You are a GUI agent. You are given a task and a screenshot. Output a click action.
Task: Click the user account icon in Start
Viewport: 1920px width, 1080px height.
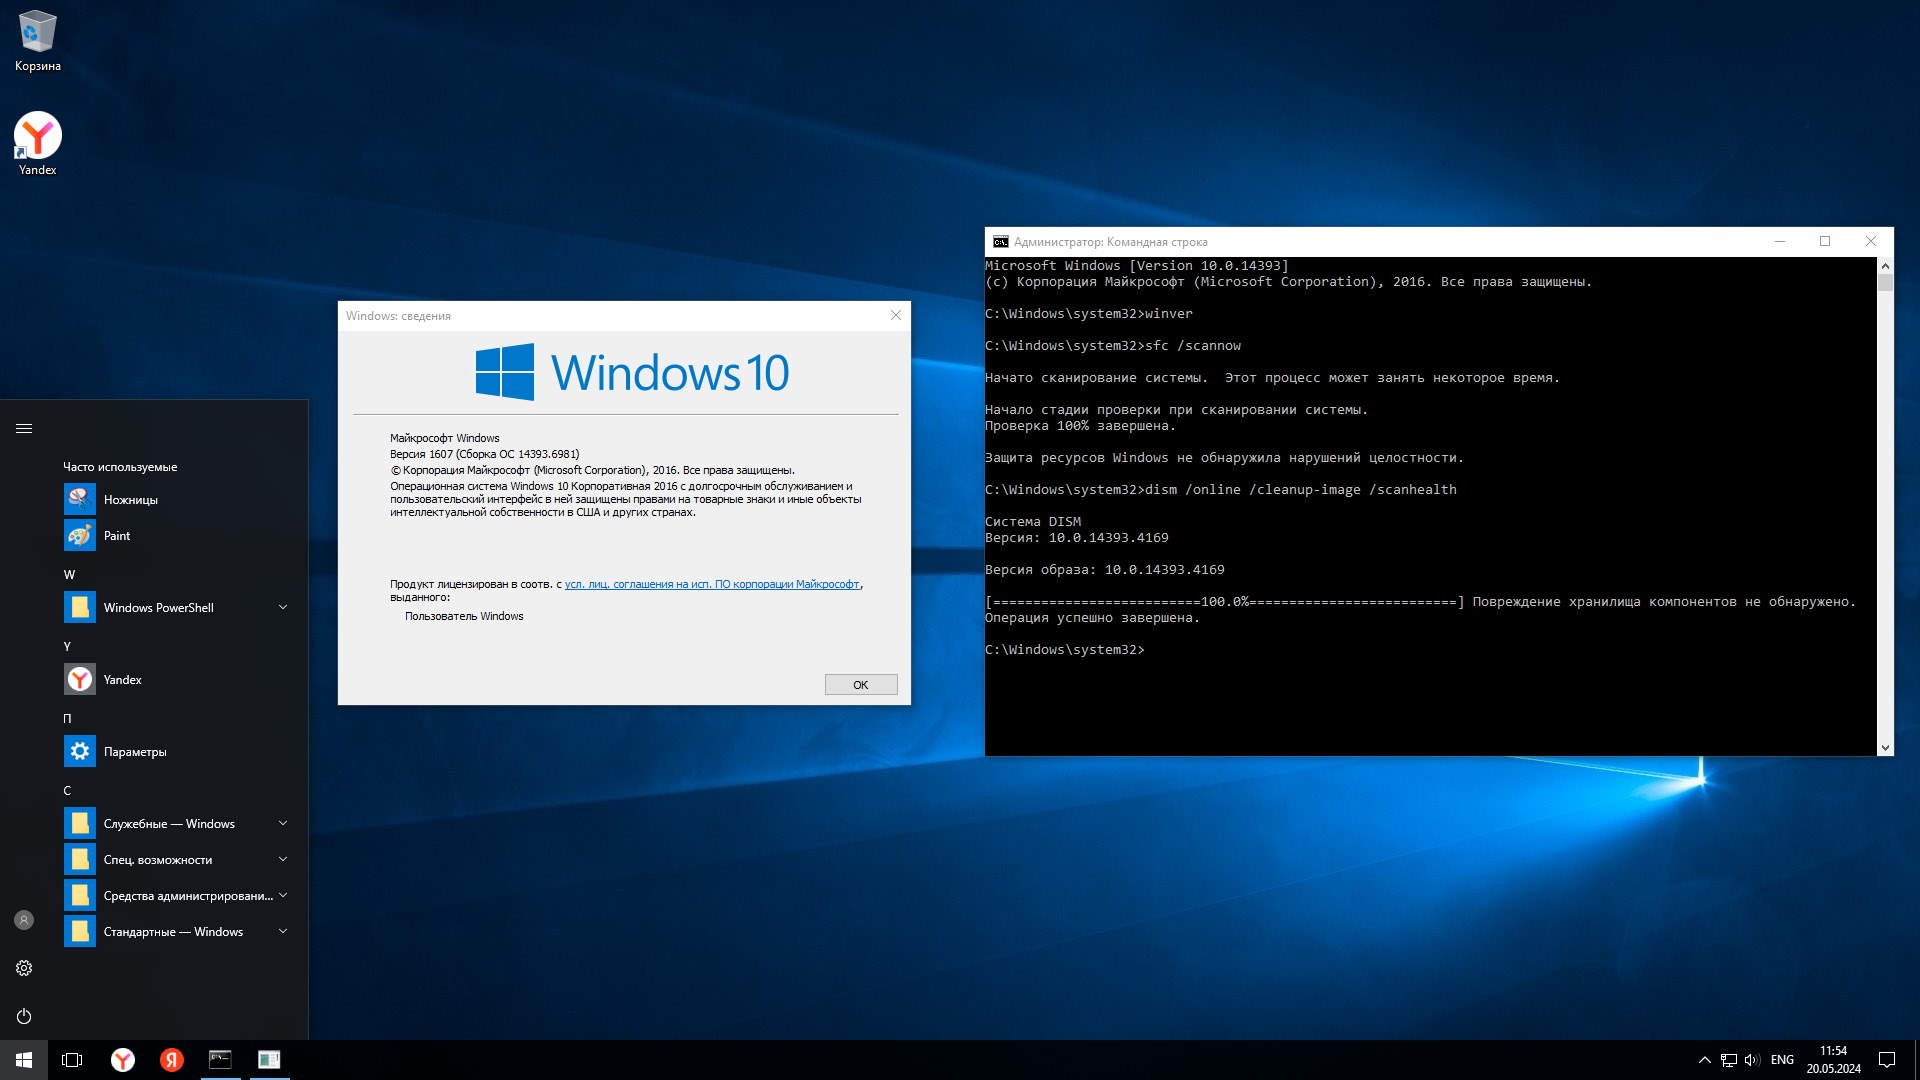24,920
